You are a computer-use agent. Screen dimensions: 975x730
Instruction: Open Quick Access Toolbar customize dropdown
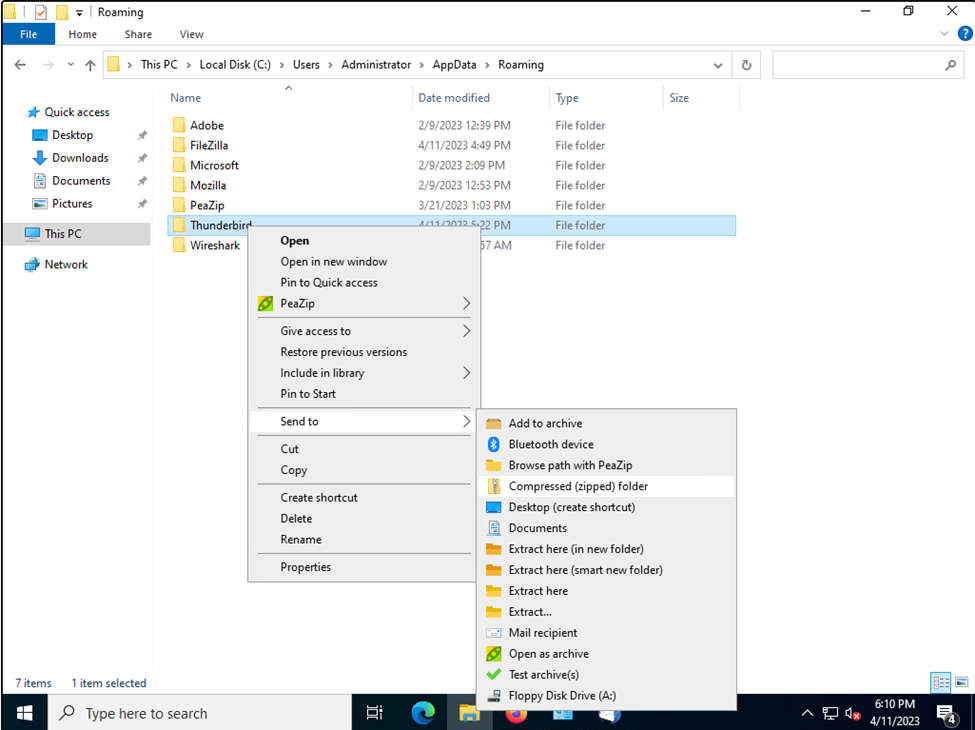[x=79, y=12]
